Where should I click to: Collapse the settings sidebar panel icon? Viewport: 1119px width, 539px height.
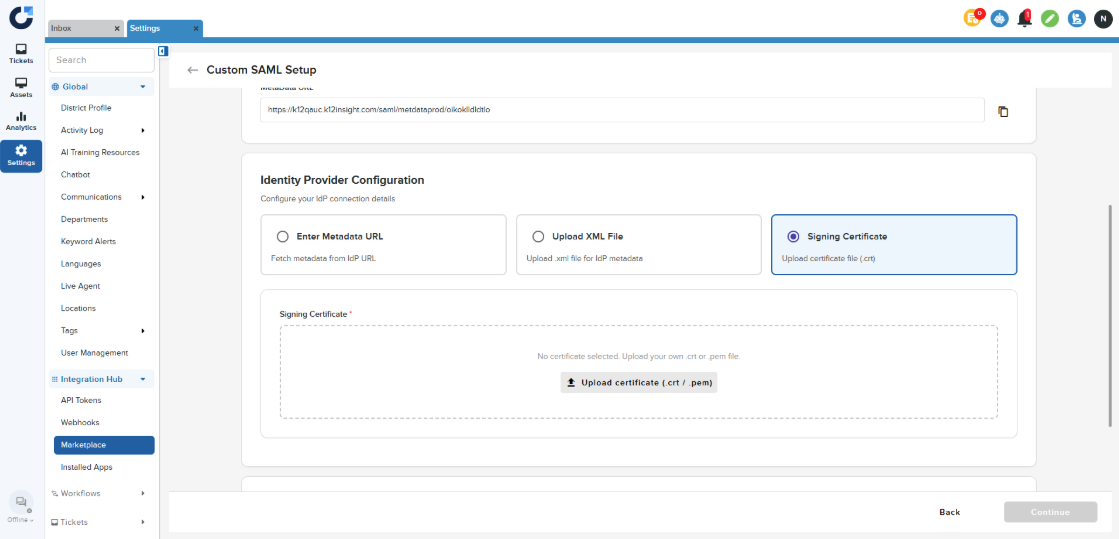coord(162,51)
